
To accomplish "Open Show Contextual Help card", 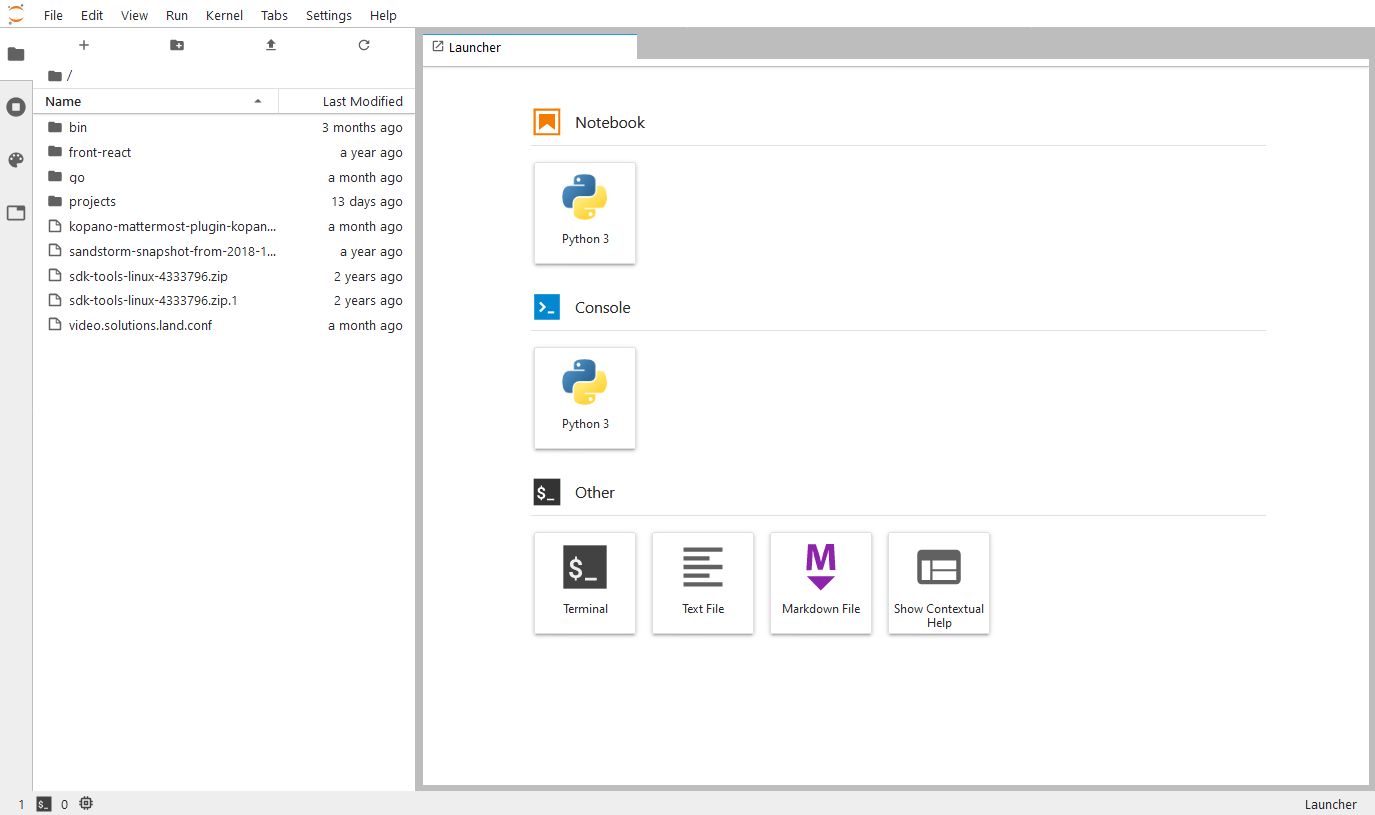I will [x=939, y=583].
